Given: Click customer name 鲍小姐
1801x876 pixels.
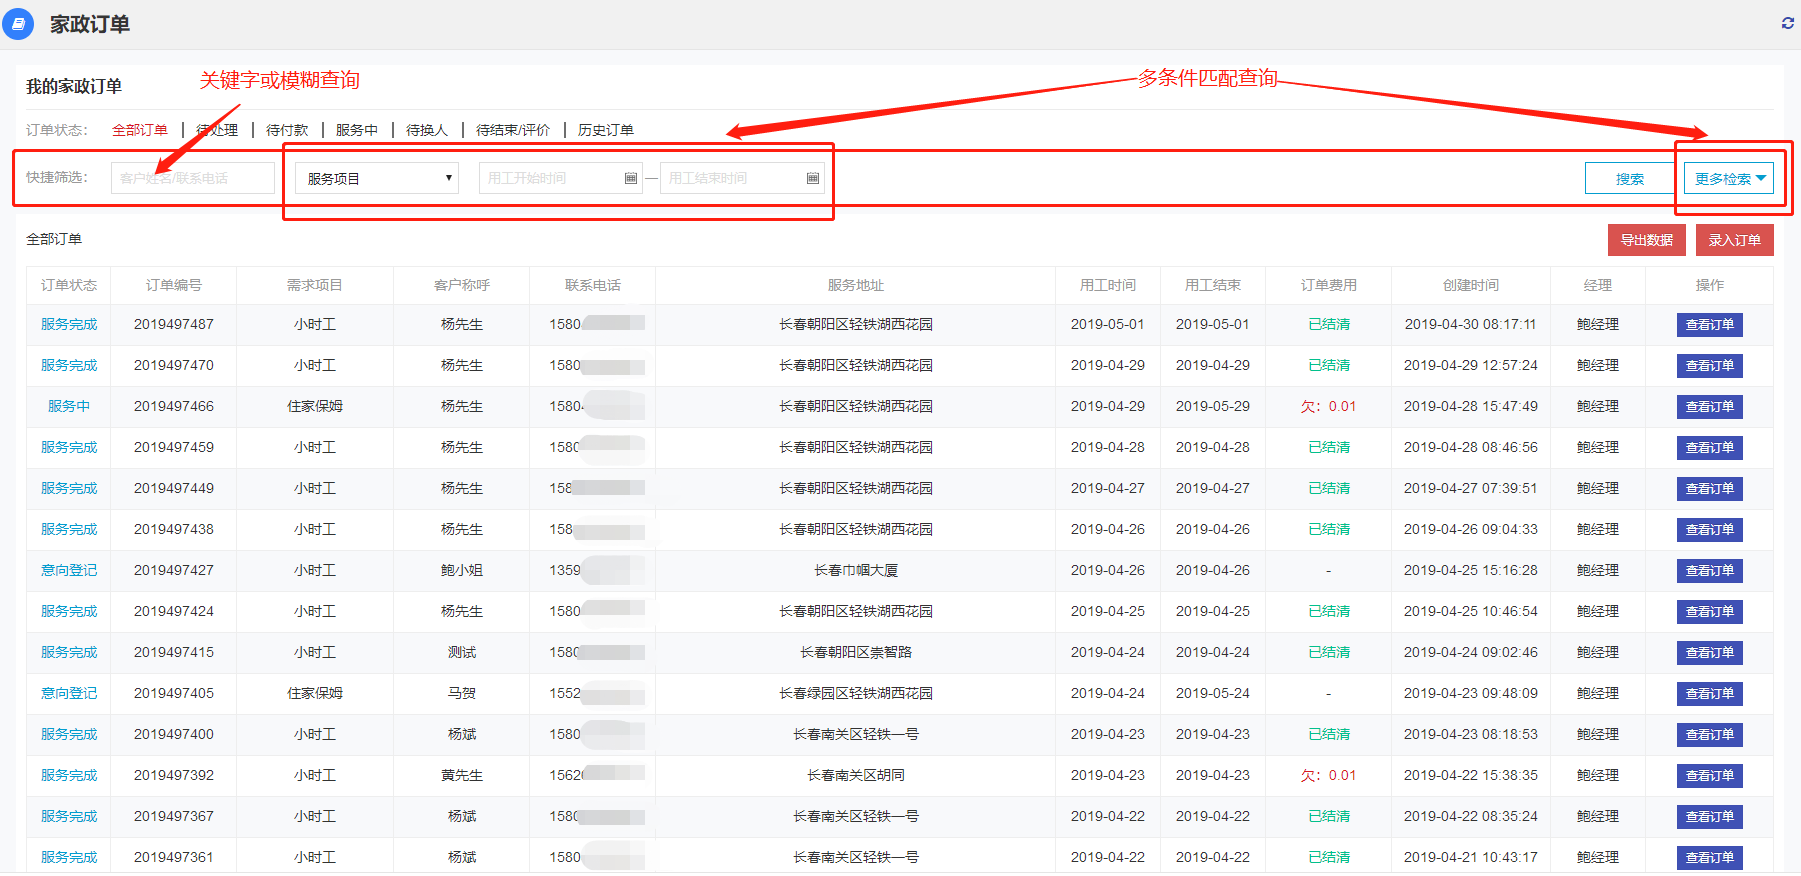Looking at the screenshot, I should 462,570.
